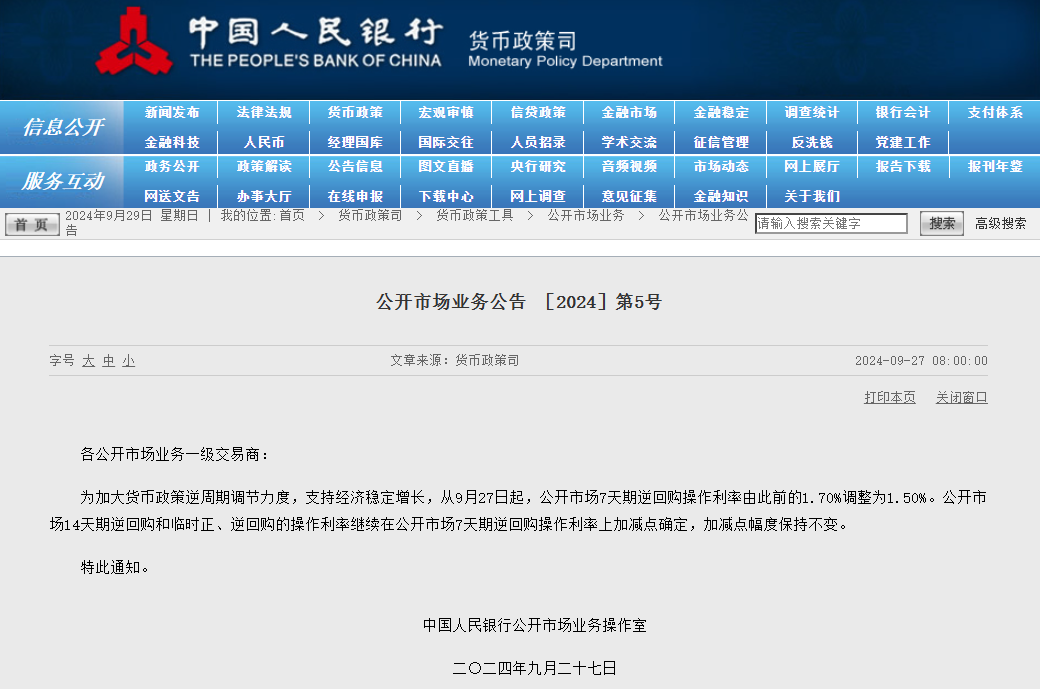The width and height of the screenshot is (1040, 689).
Task: Open 高级搜索 advanced search
Action: pos(1000,224)
